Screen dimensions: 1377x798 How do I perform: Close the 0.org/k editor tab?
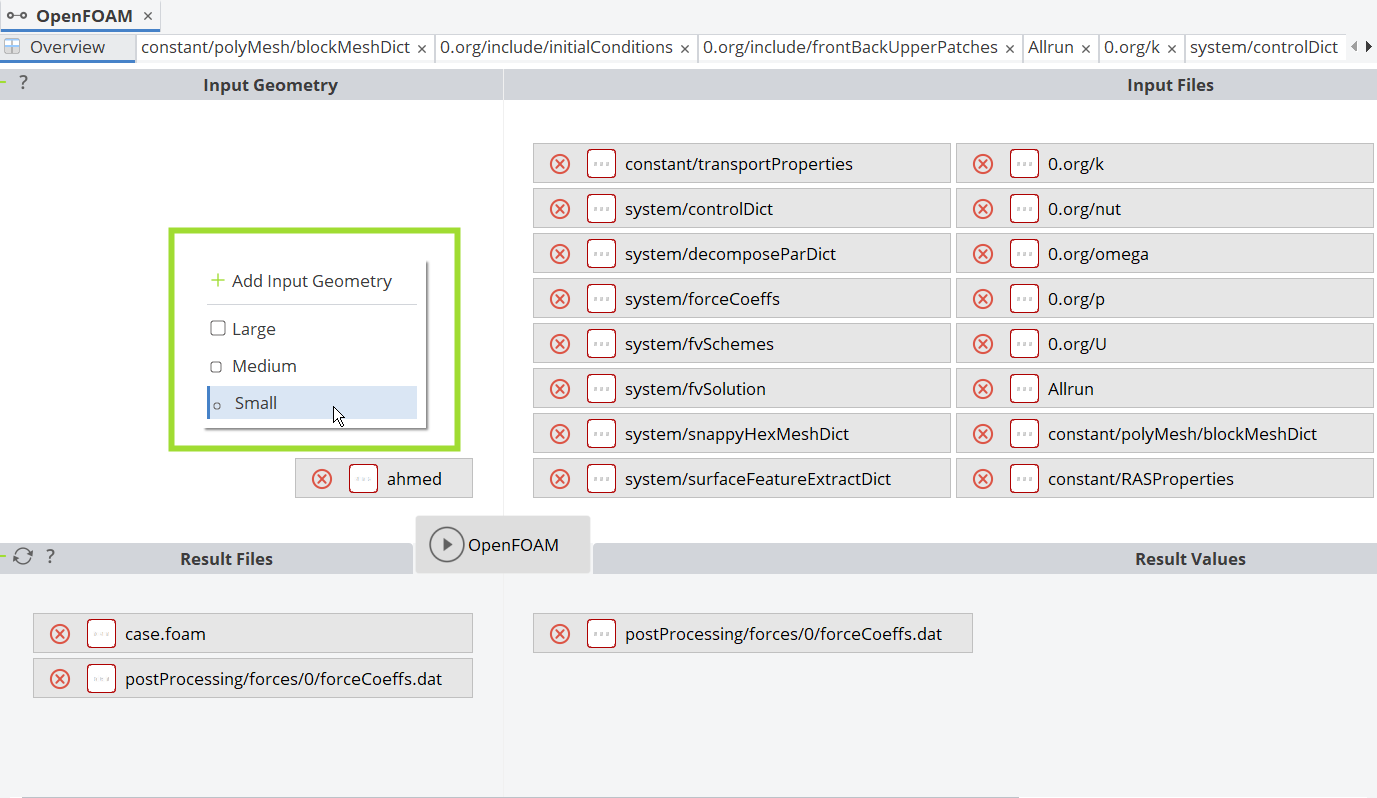click(1172, 48)
